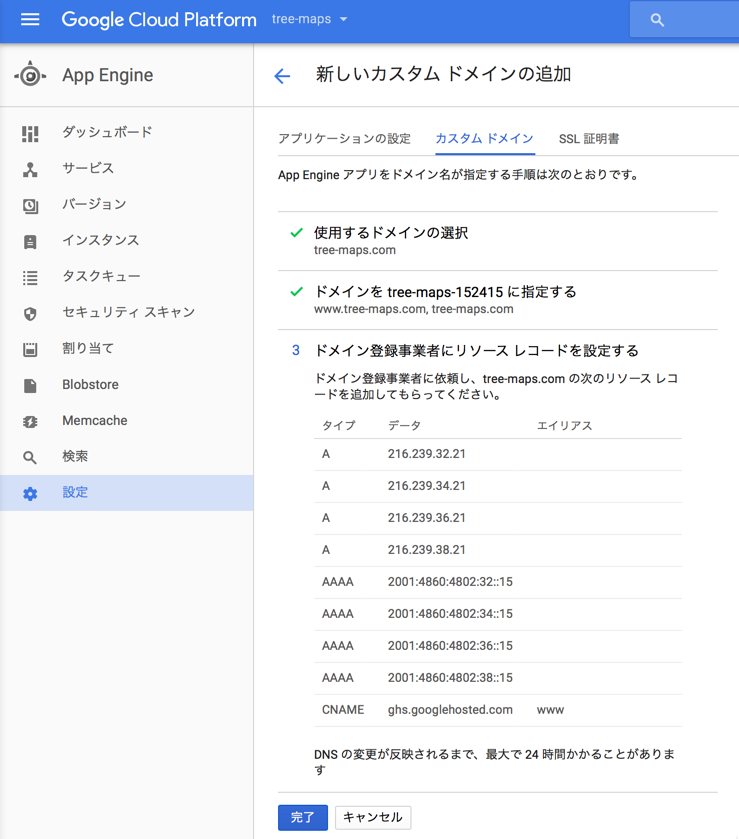Click the データ column header
This screenshot has height=839, width=739.
(405, 425)
